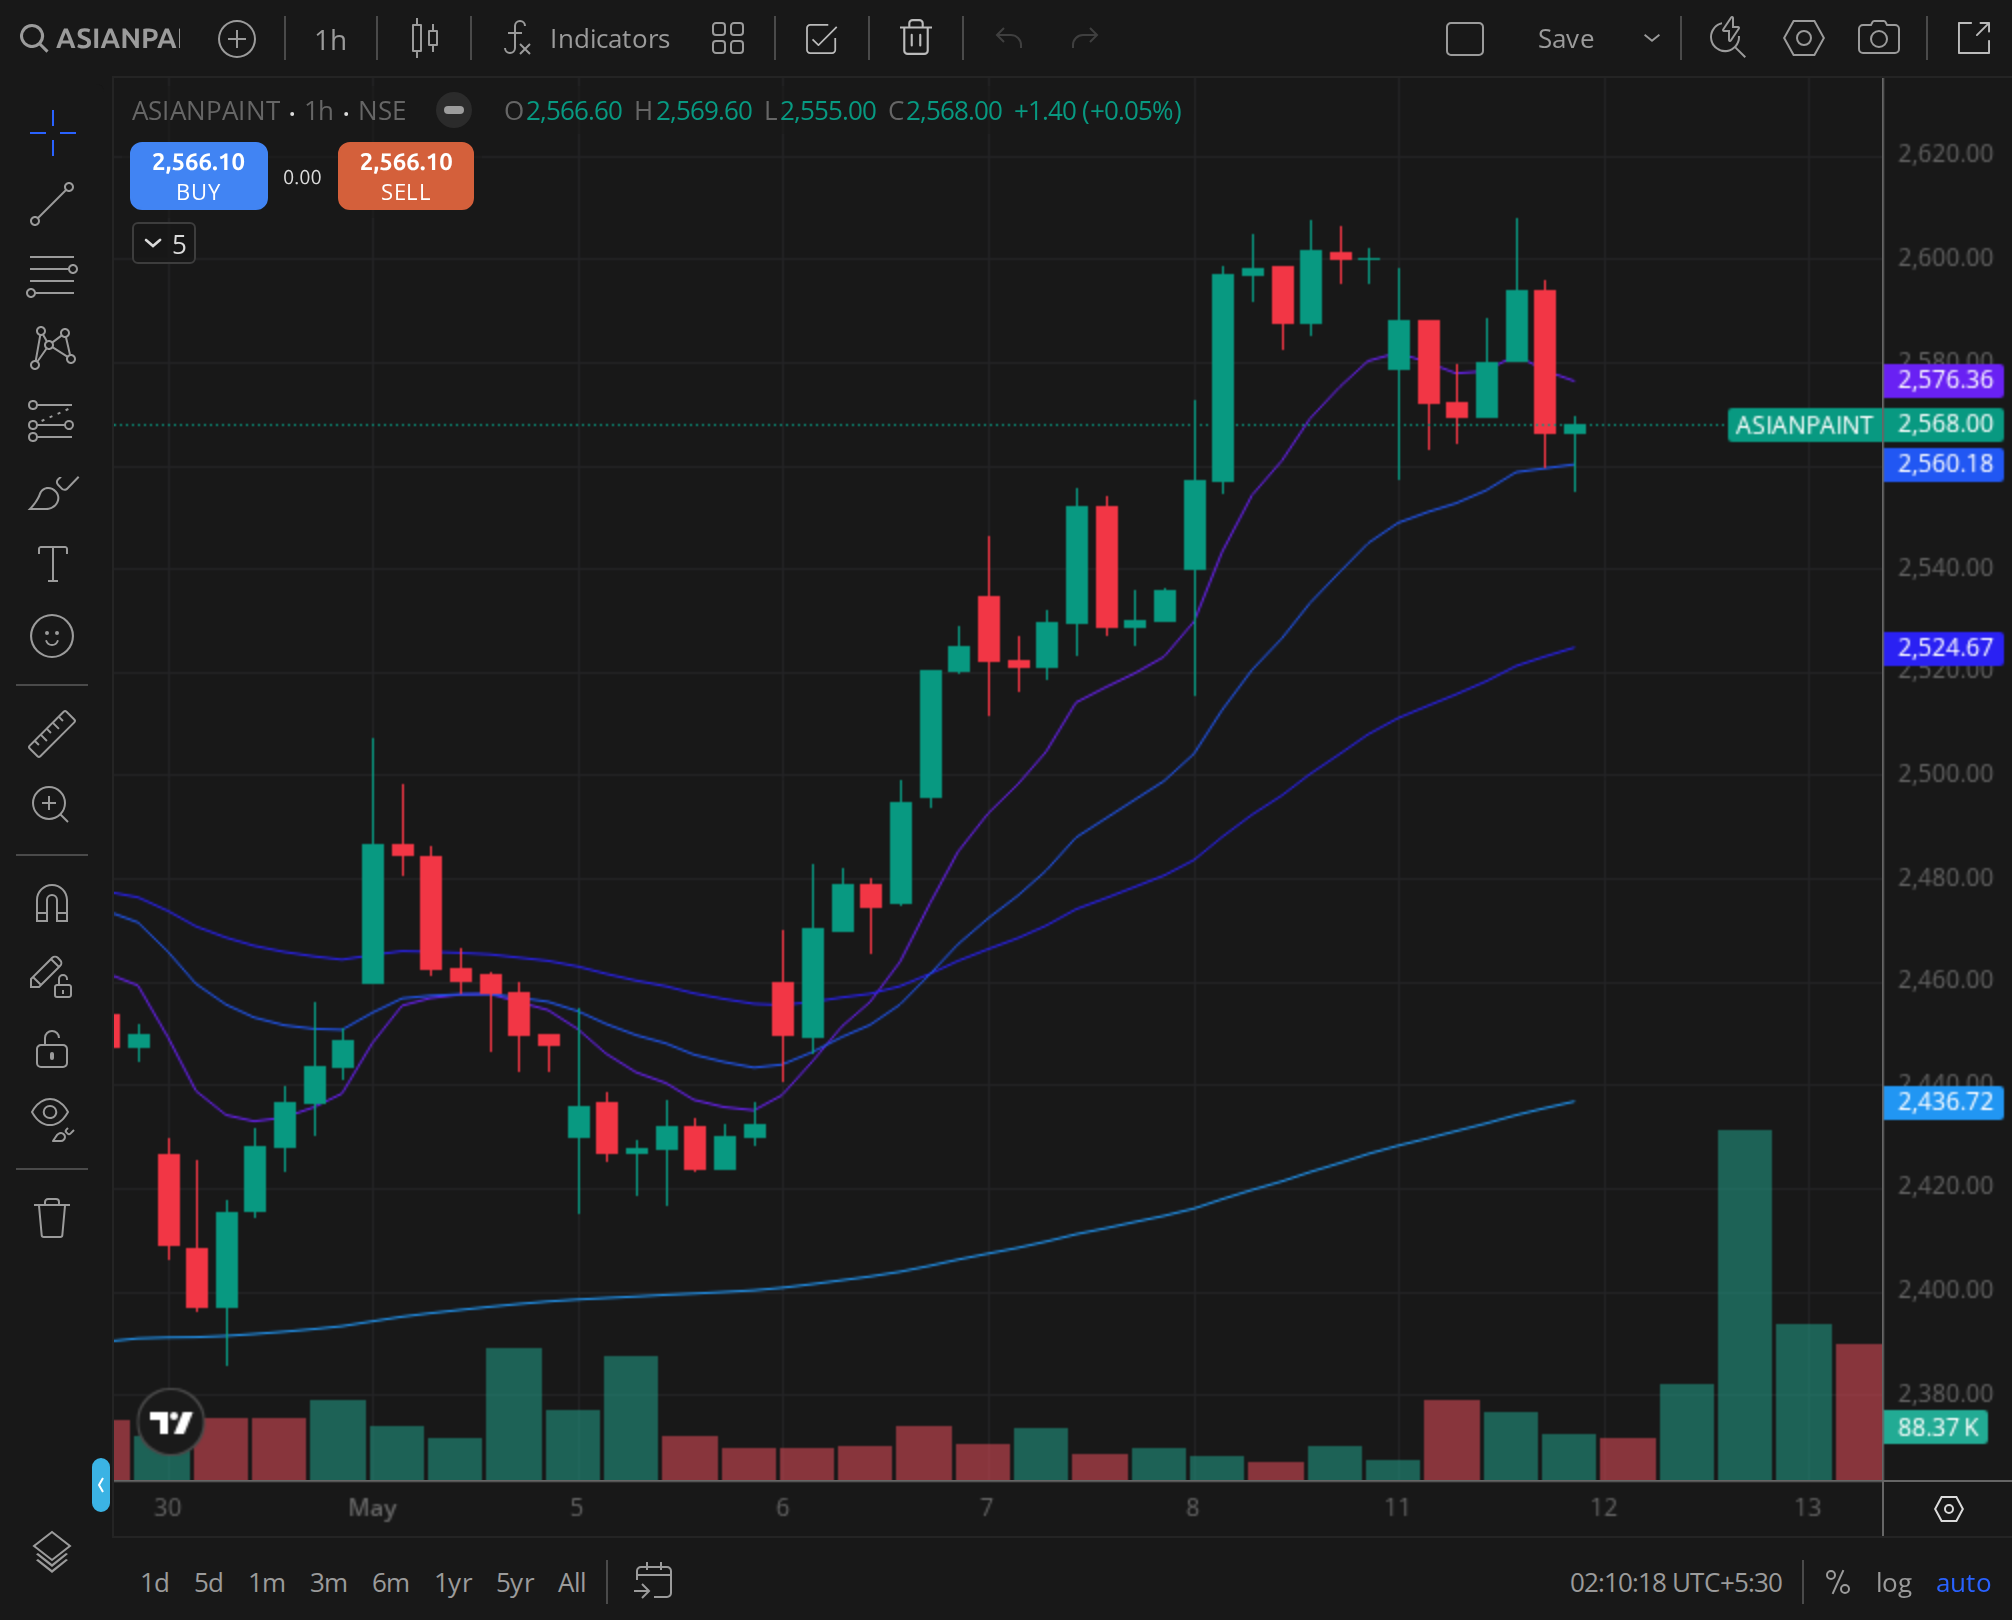Open price axis settings gear at bottom right
This screenshot has width=2012, height=1620.
[x=1949, y=1508]
